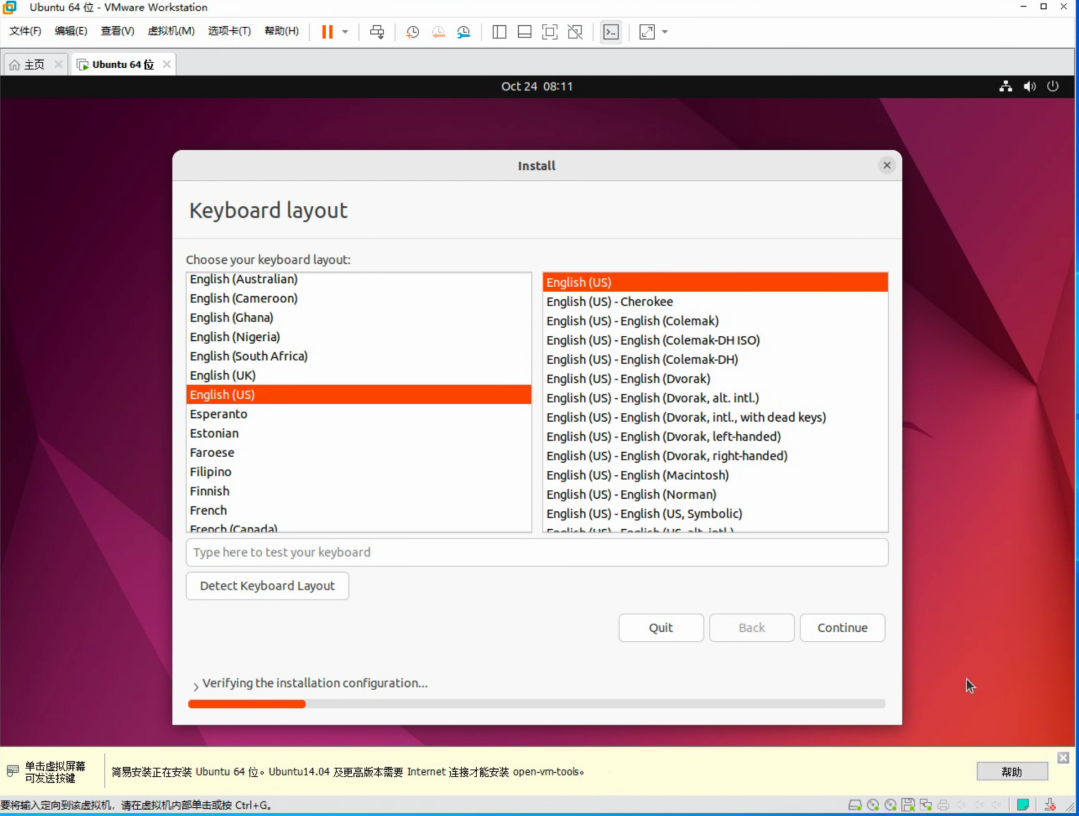This screenshot has height=816, width=1079.
Task: Click the Quit button
Action: pyautogui.click(x=661, y=627)
